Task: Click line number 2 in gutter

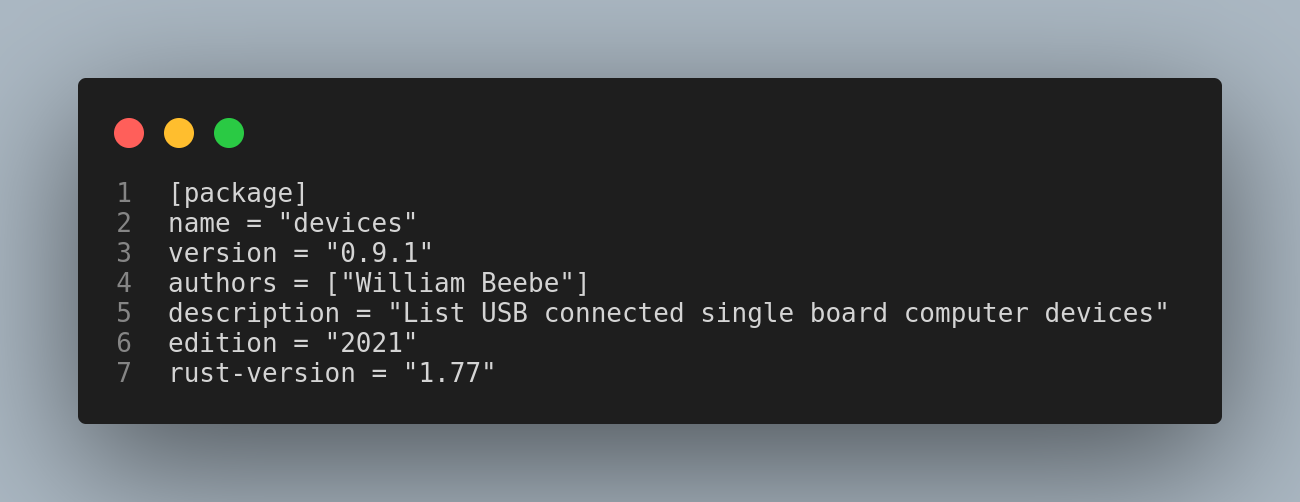Action: (x=124, y=223)
